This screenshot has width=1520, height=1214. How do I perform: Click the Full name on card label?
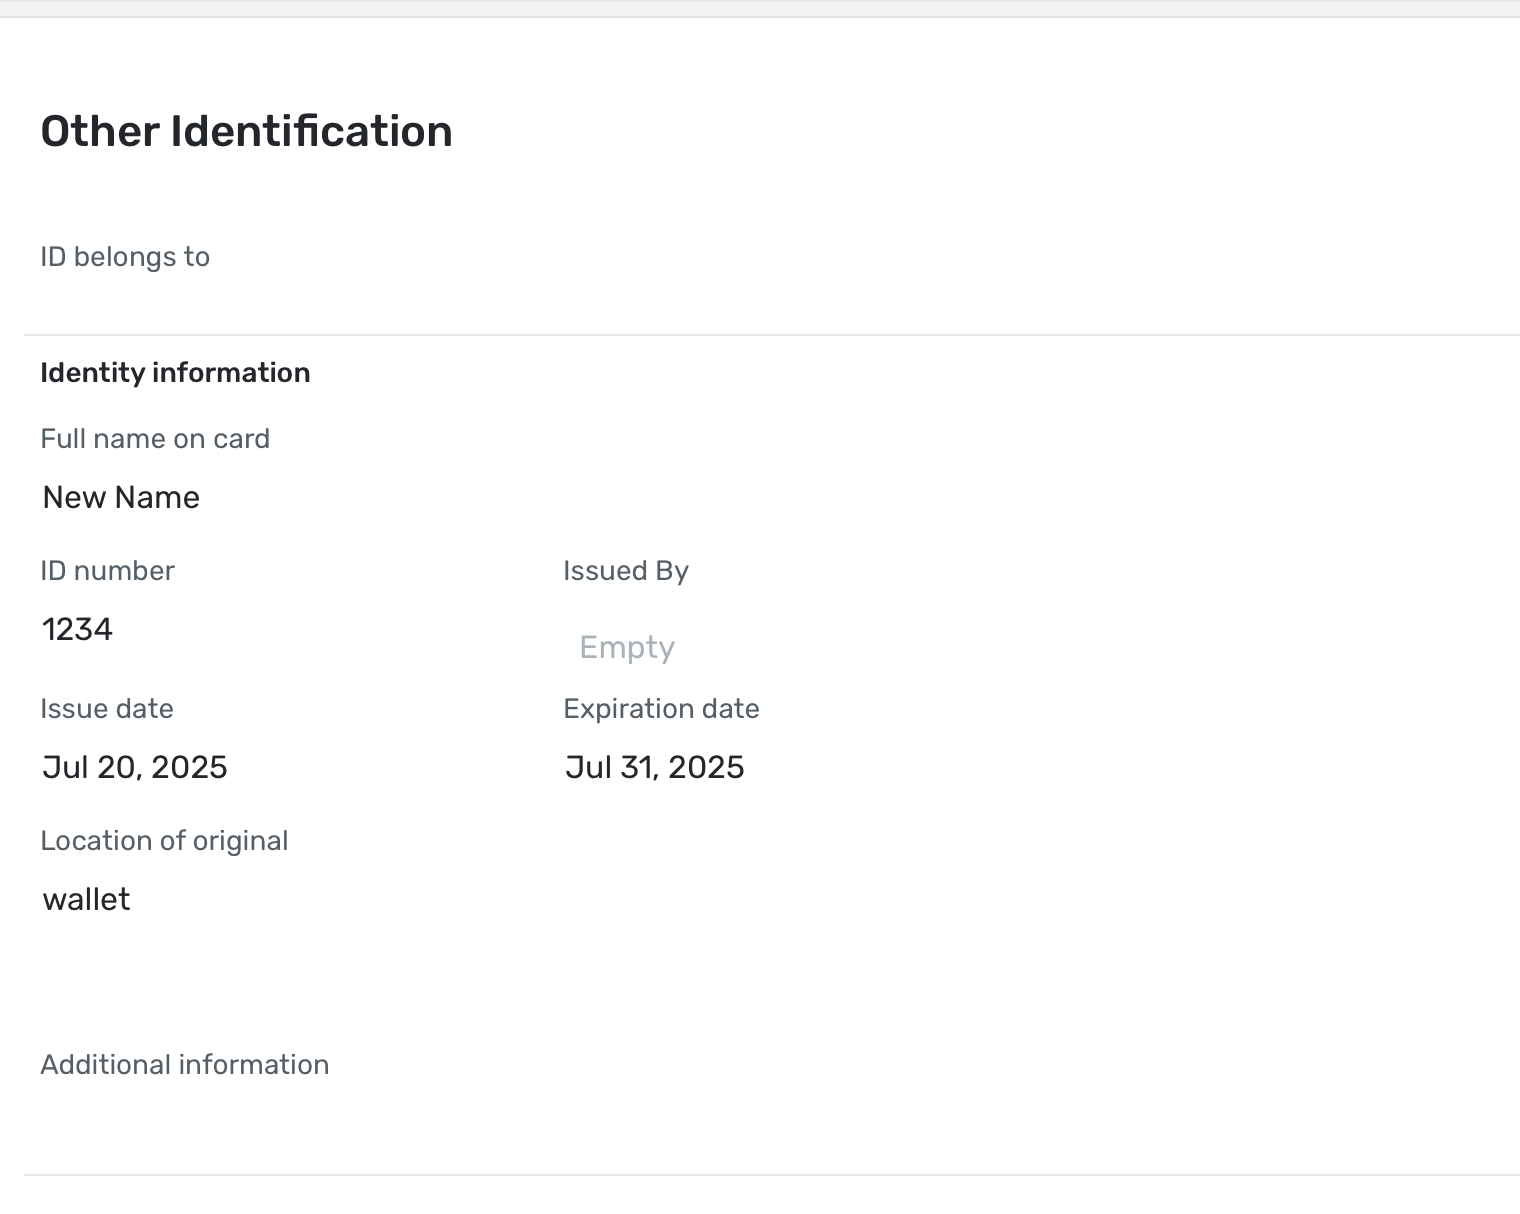pos(155,439)
